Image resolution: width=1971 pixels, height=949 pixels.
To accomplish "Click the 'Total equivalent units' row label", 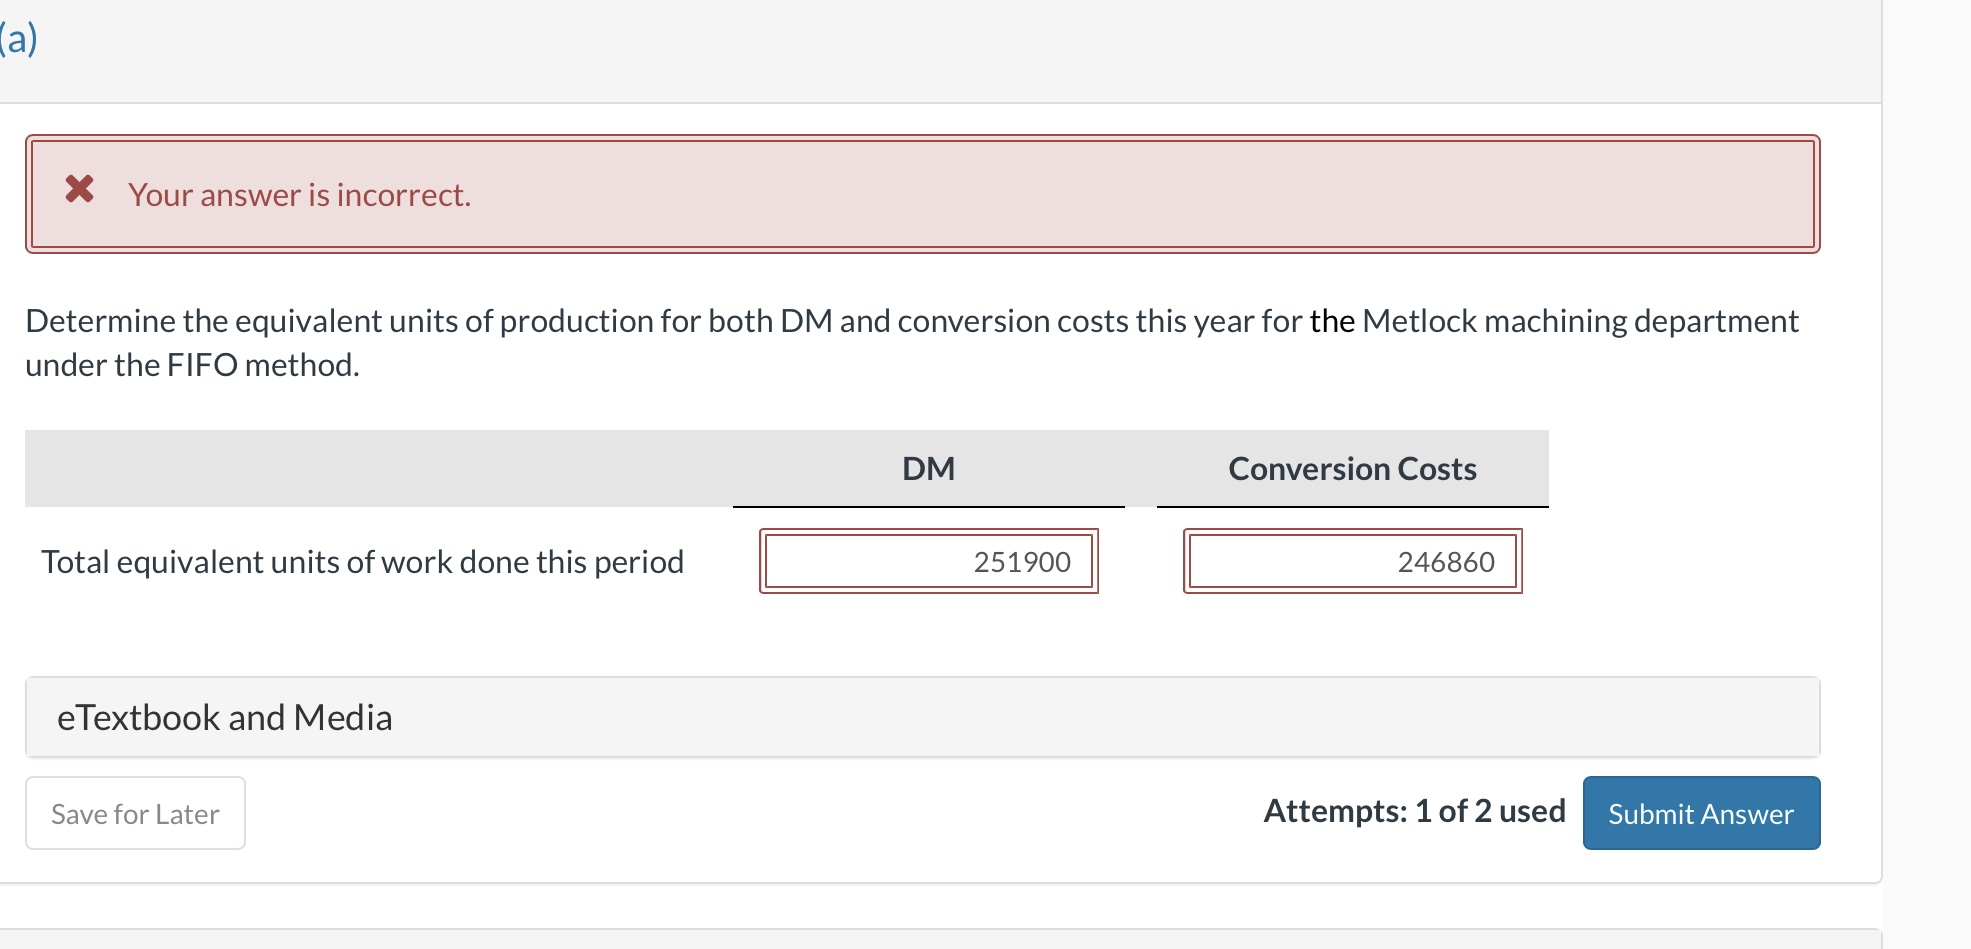I will (362, 562).
